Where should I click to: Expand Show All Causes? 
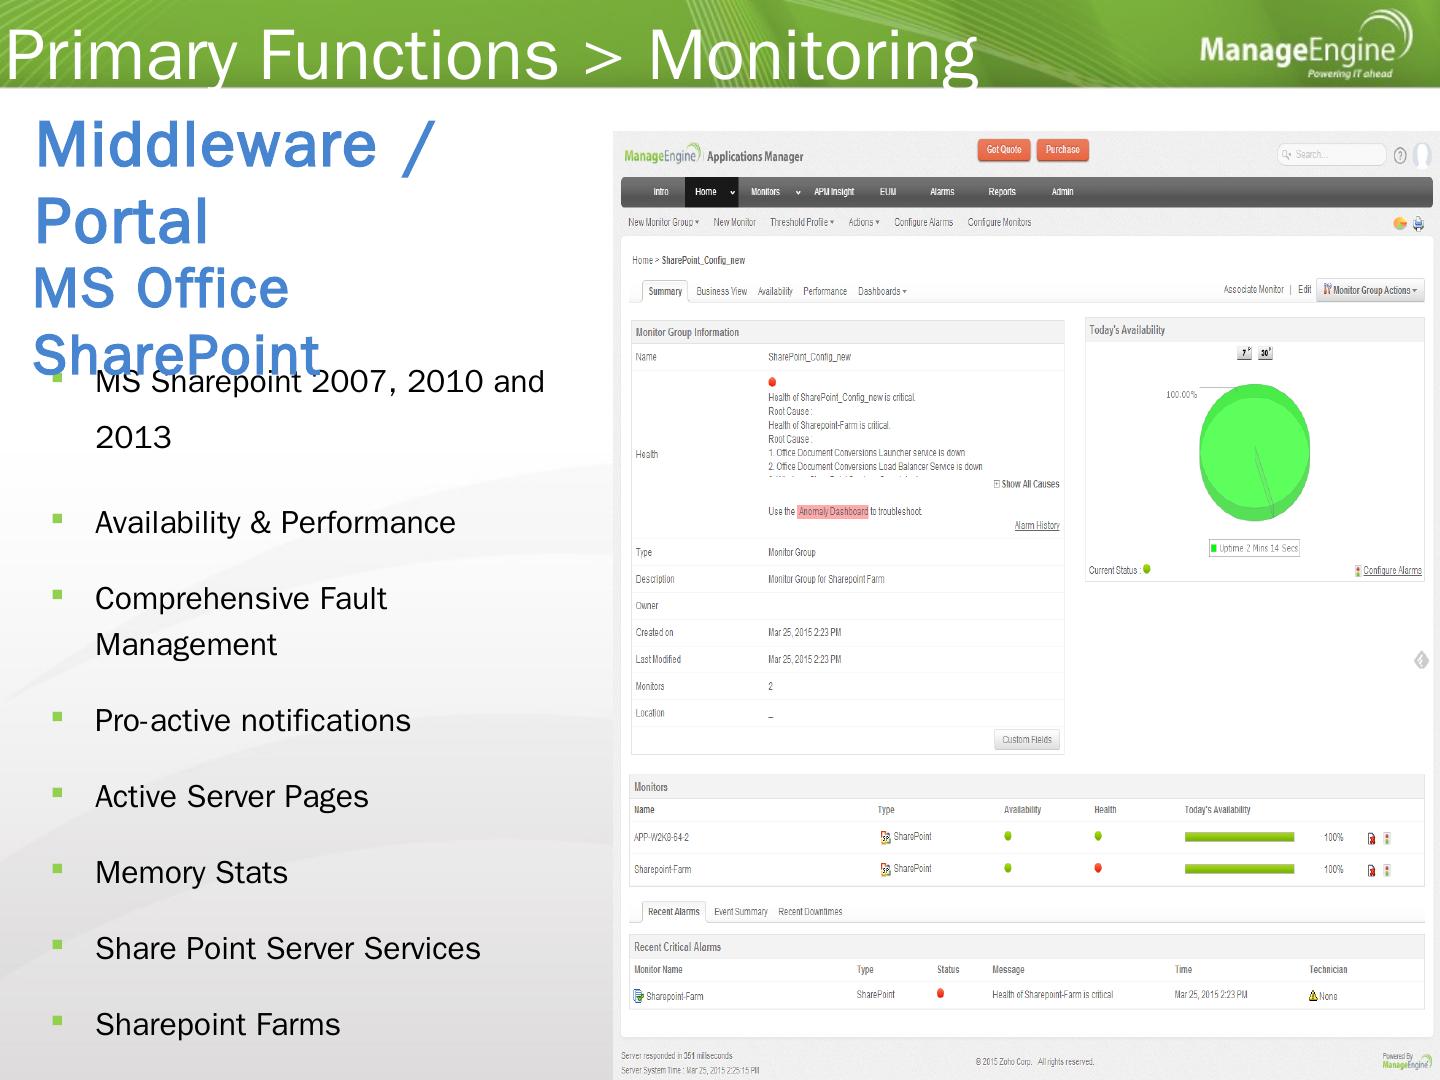pyautogui.click(x=1026, y=484)
